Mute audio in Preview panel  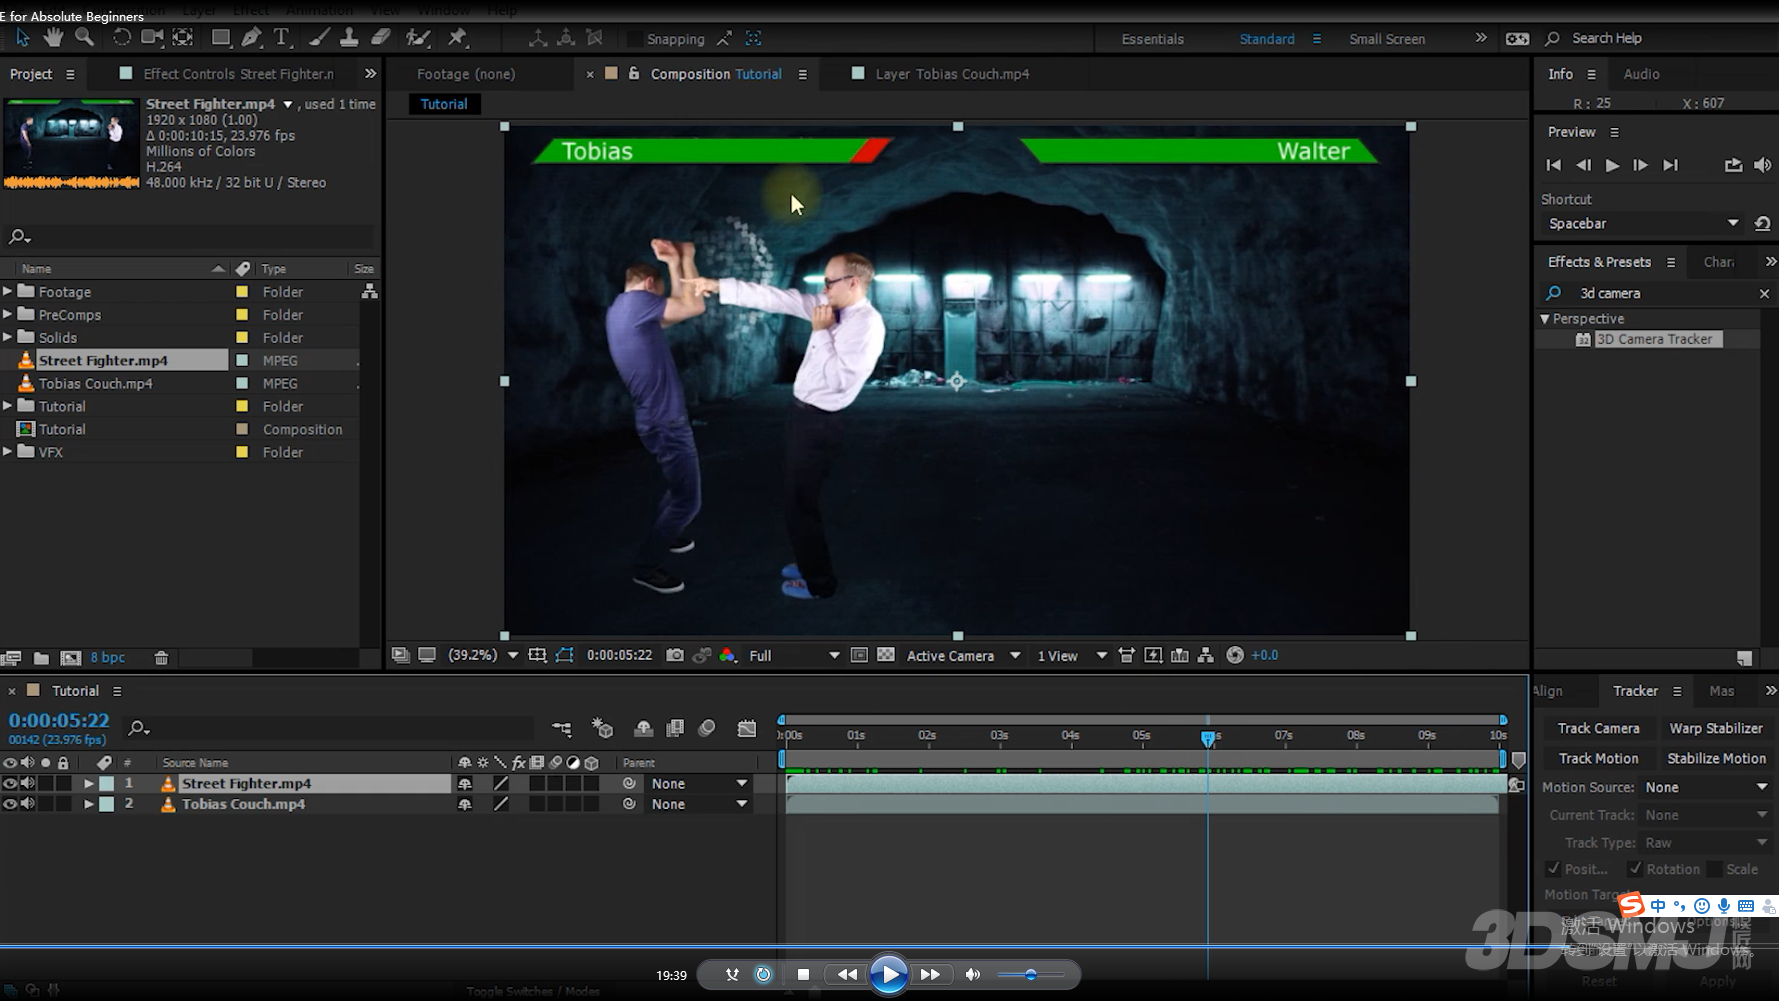click(1762, 165)
